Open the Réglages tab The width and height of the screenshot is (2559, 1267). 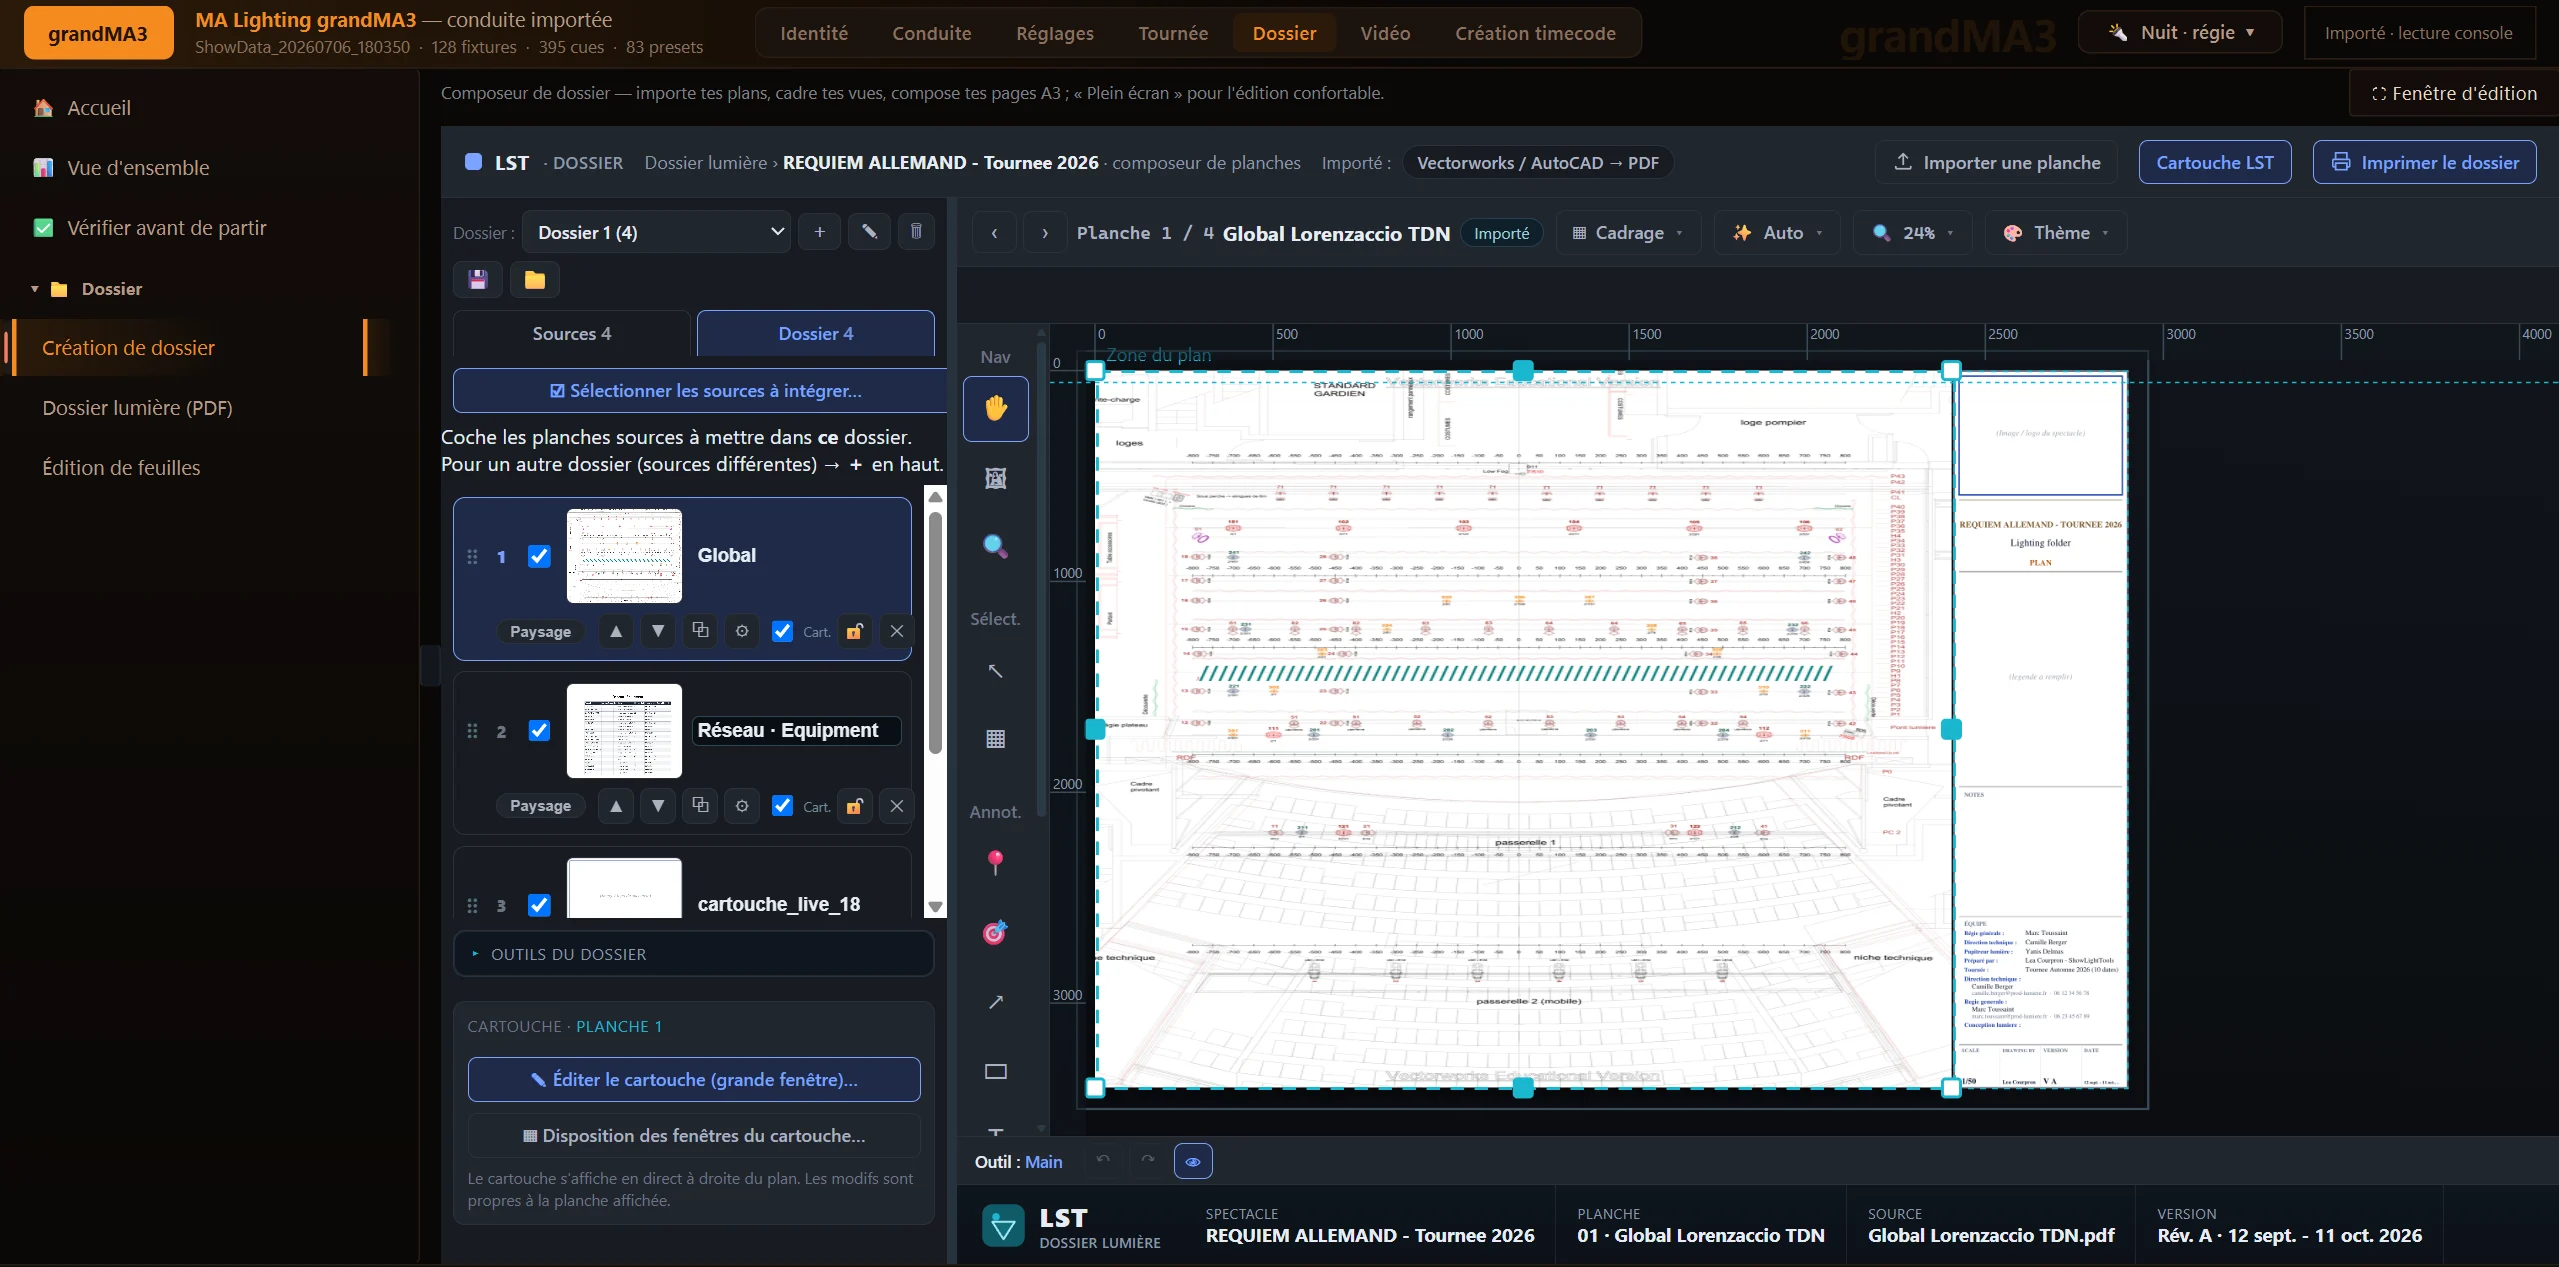coord(1055,34)
